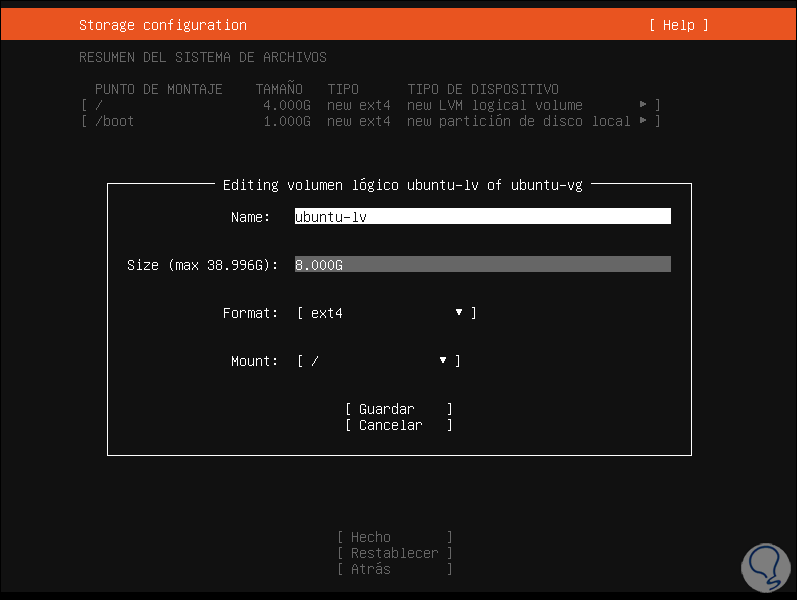The width and height of the screenshot is (797, 600).
Task: Click the Cancelar button
Action: (x=398, y=425)
